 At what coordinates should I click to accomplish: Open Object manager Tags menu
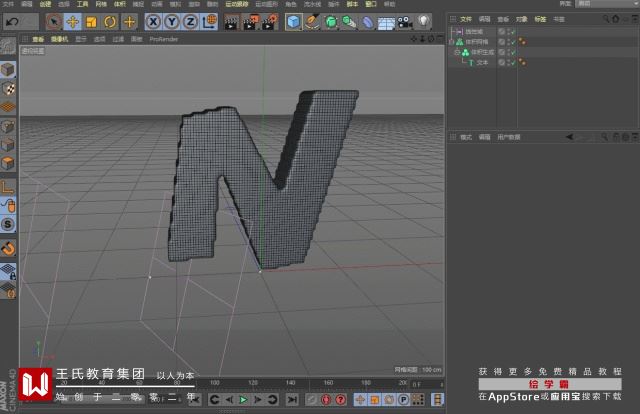(x=540, y=19)
